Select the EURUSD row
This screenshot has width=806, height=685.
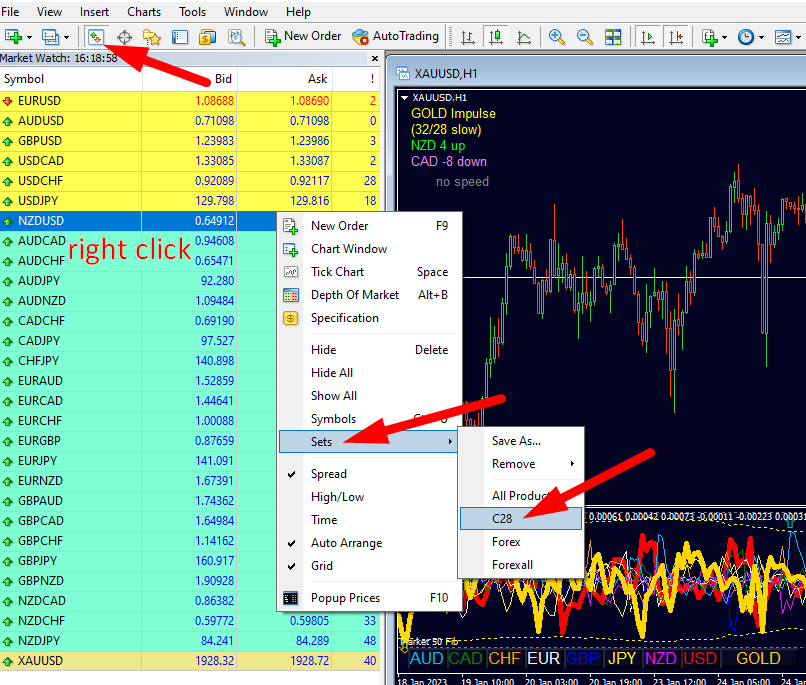[x=190, y=101]
